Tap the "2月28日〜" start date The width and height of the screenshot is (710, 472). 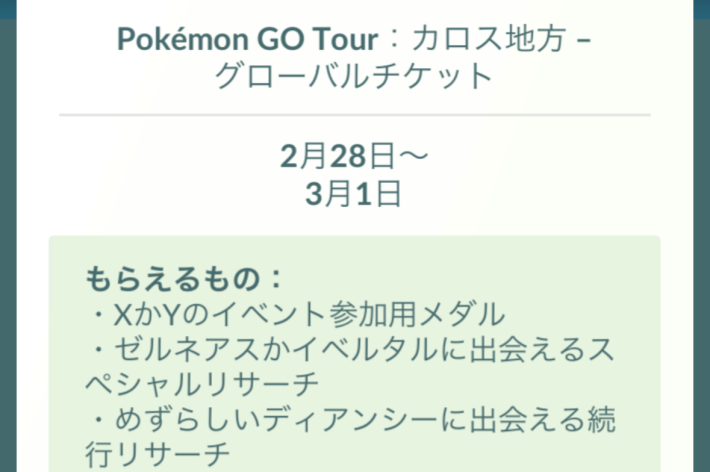click(x=354, y=158)
